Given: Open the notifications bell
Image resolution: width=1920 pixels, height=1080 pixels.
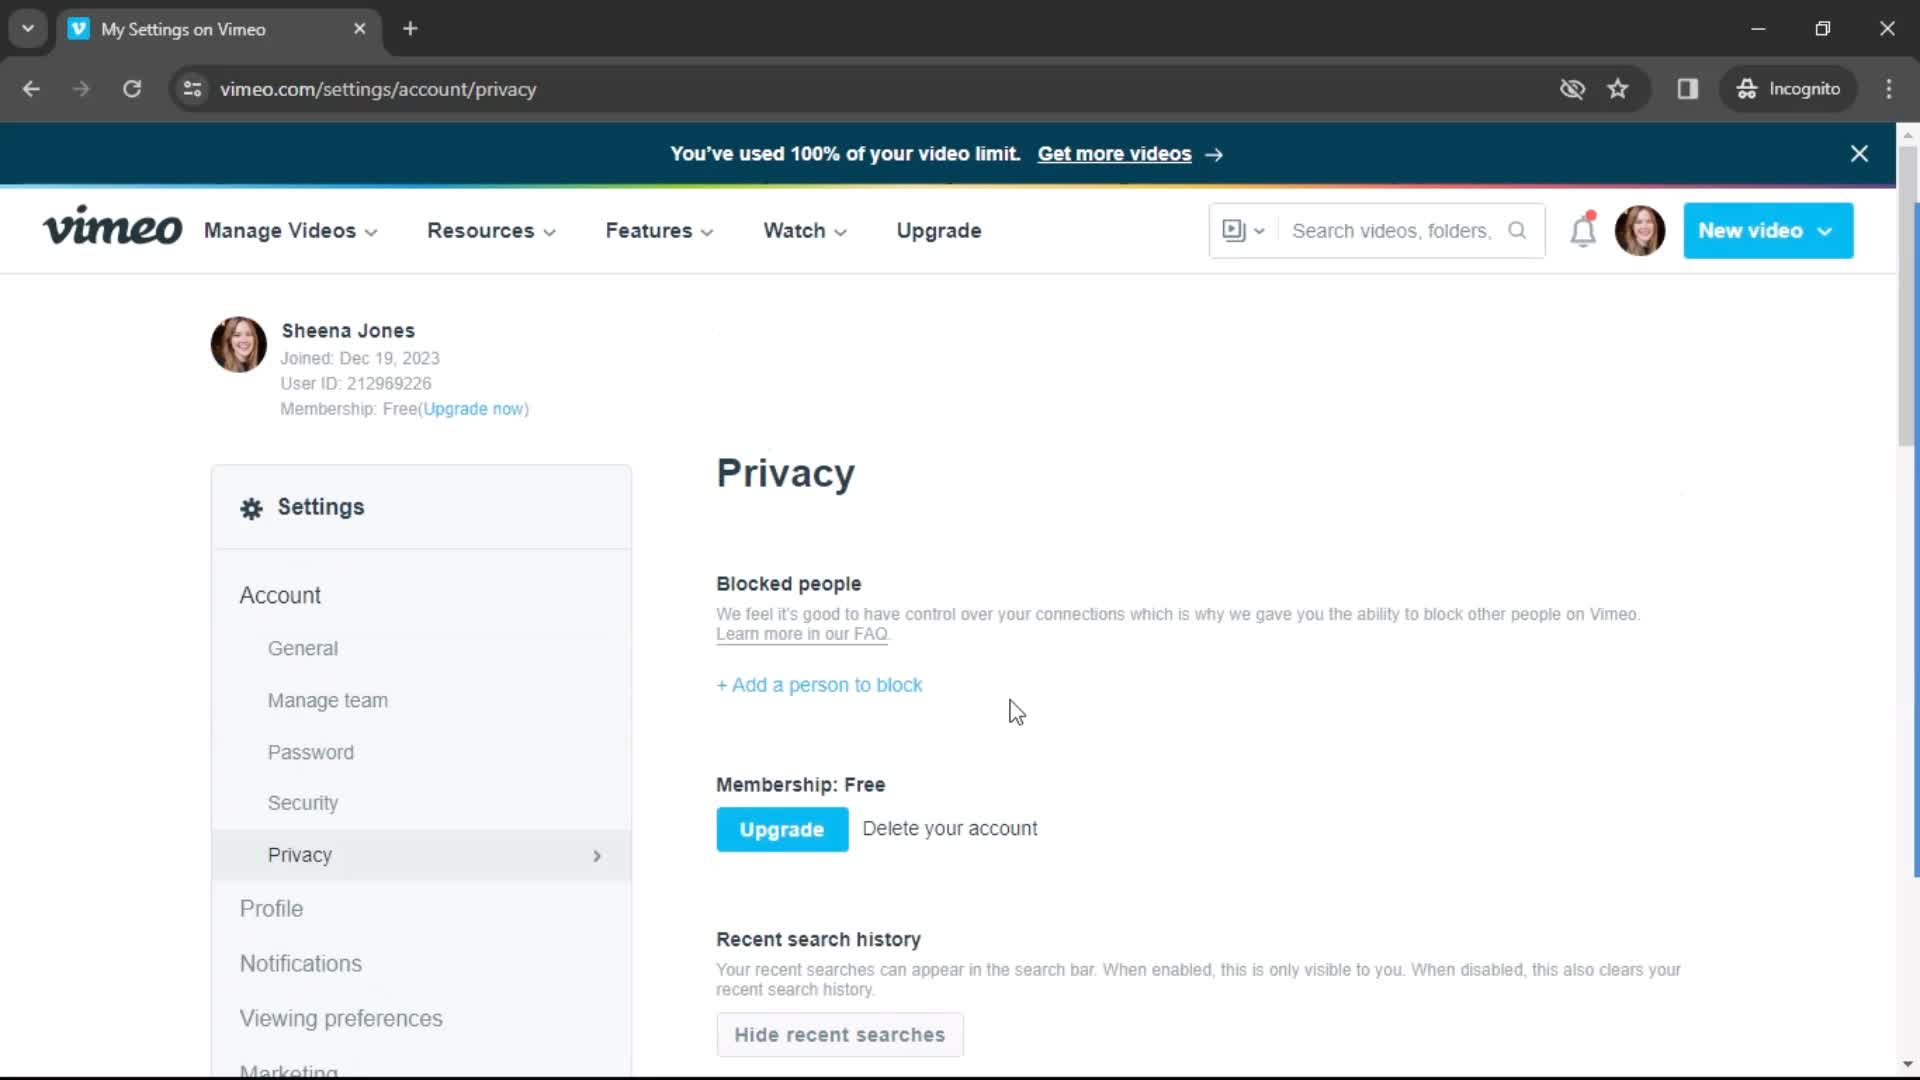Looking at the screenshot, I should (1583, 230).
